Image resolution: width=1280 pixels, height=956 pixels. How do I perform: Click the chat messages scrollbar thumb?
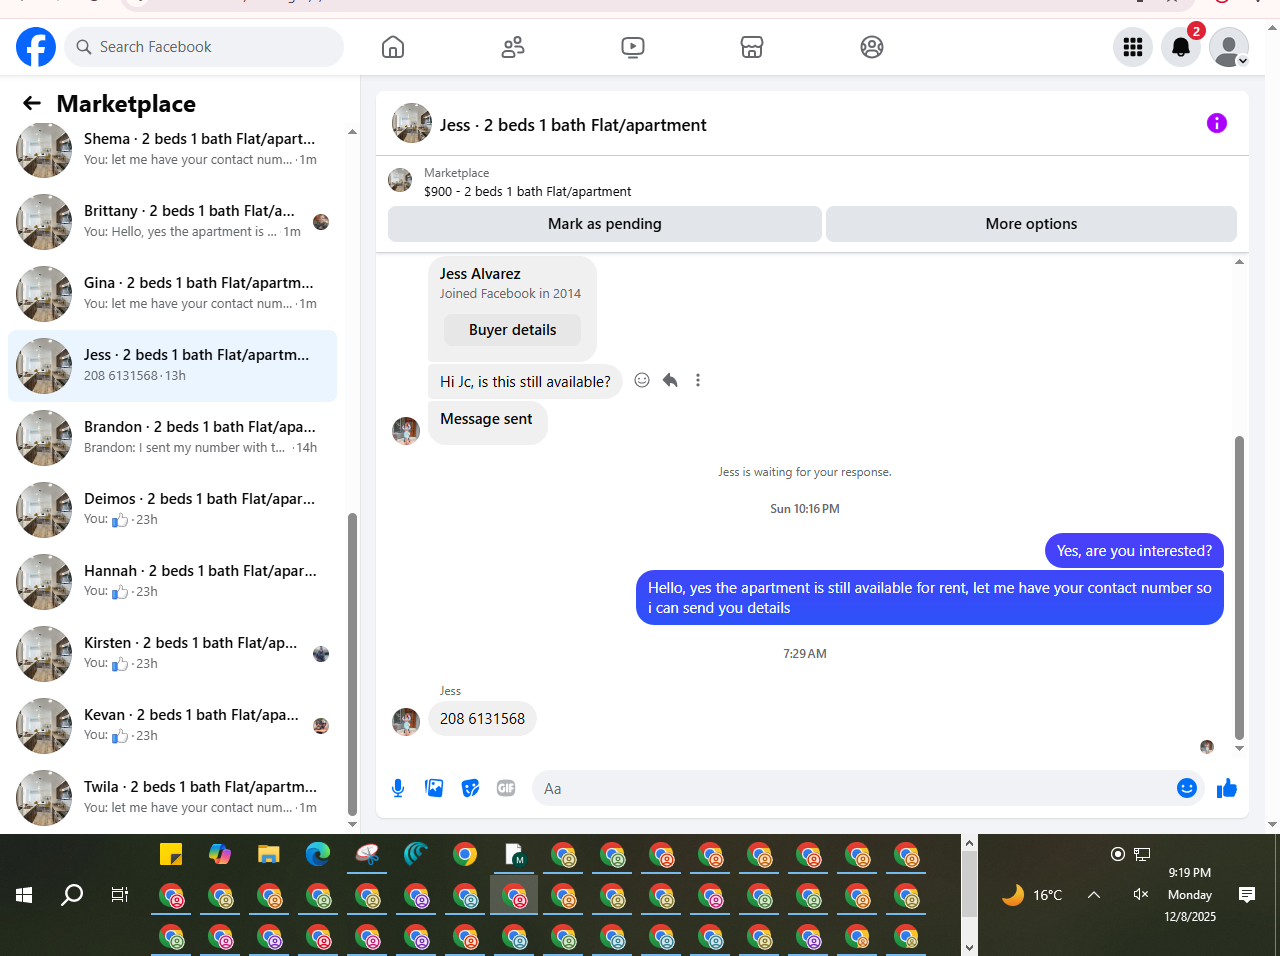[x=1240, y=587]
